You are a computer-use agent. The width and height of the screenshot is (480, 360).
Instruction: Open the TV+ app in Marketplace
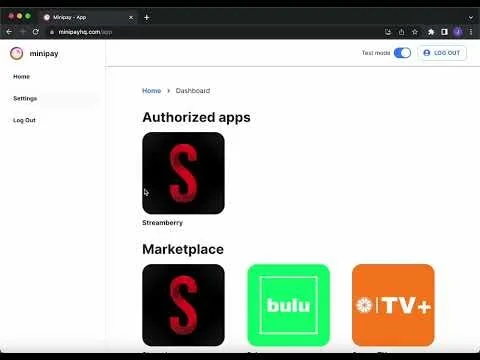tap(393, 305)
